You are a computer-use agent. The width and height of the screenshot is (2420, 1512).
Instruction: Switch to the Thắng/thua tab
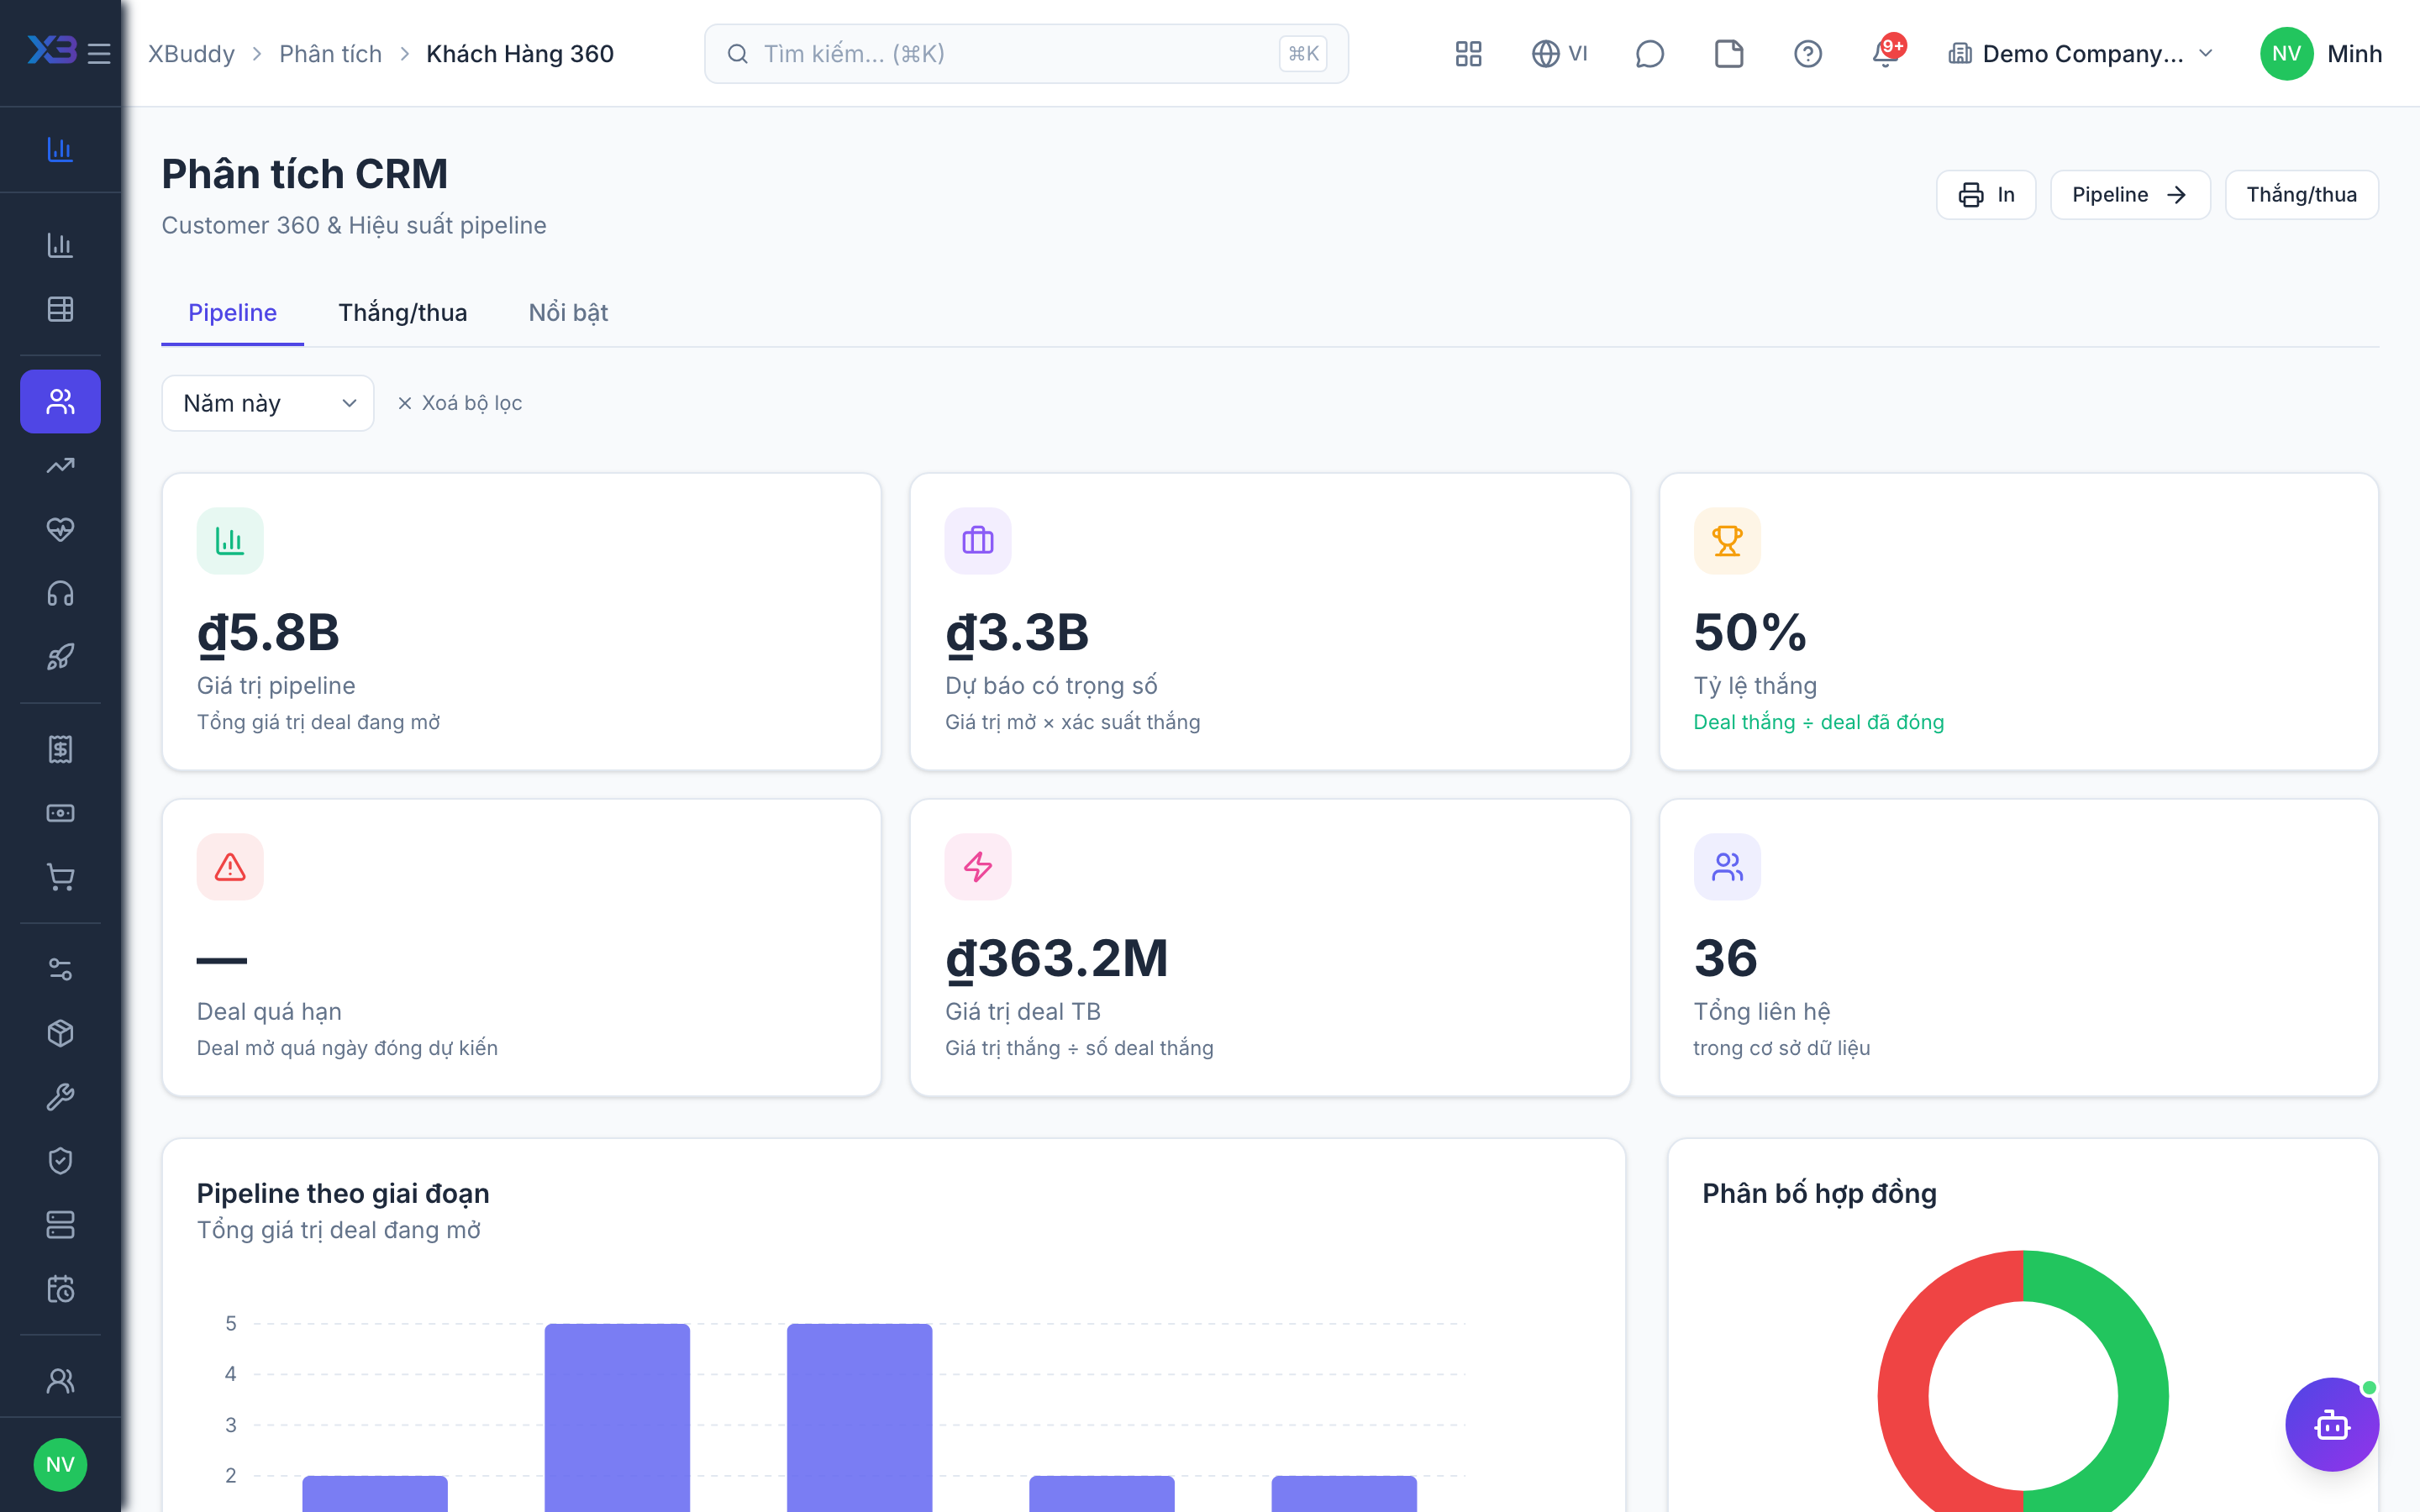[x=402, y=313]
